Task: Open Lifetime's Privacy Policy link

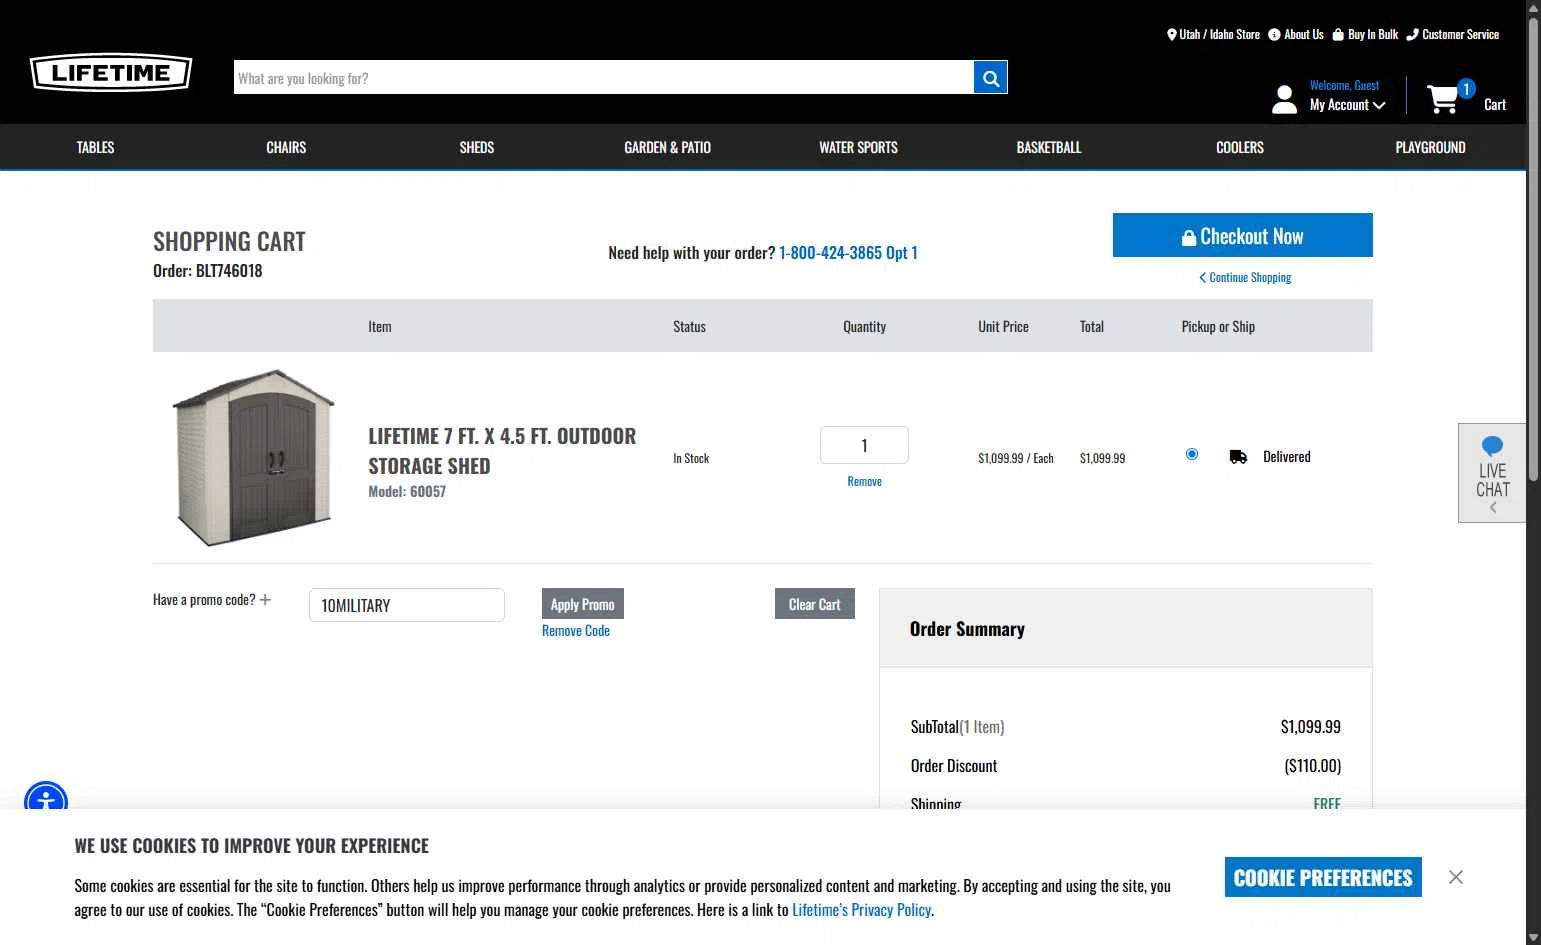Action: (862, 910)
